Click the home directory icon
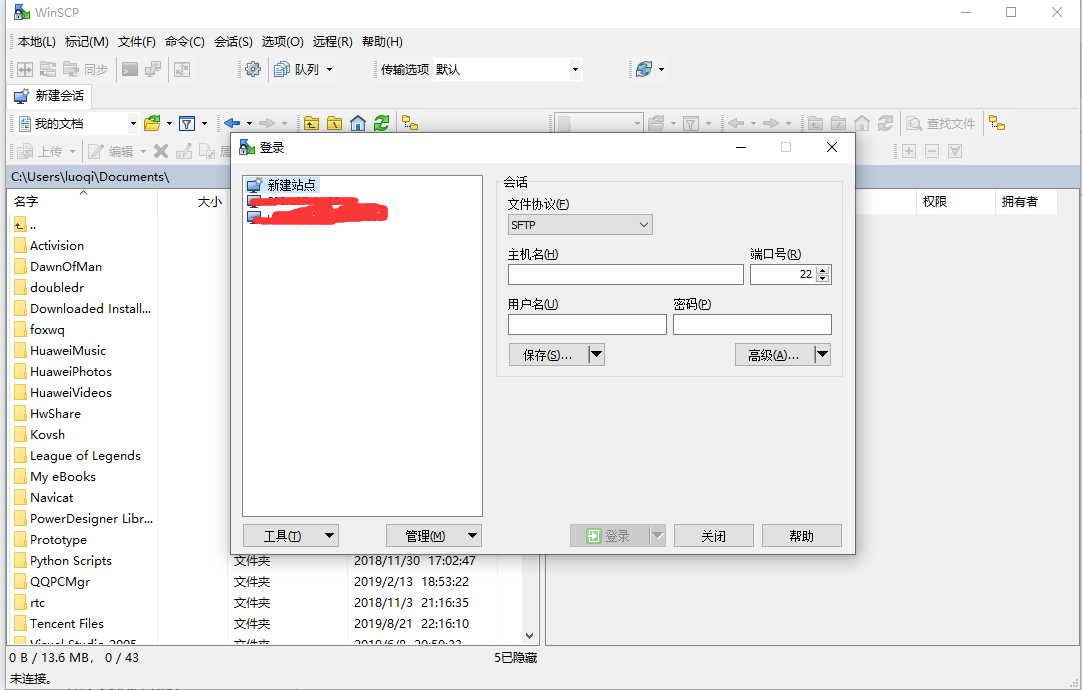 click(x=359, y=122)
